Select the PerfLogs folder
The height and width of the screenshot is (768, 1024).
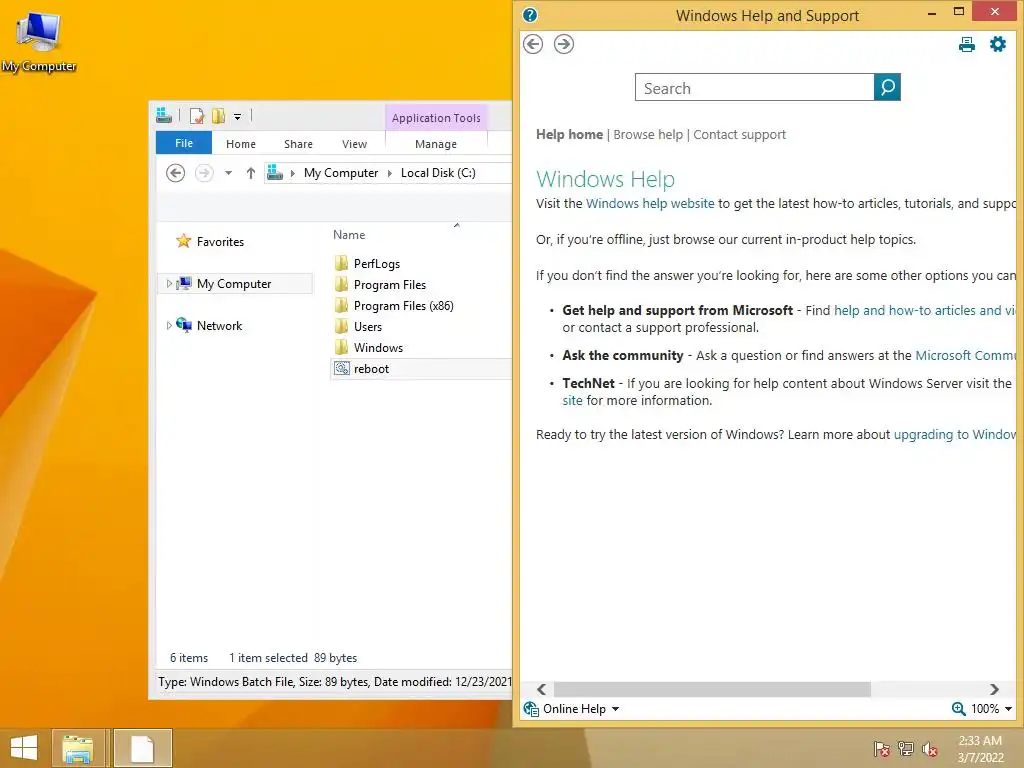pyautogui.click(x=377, y=263)
